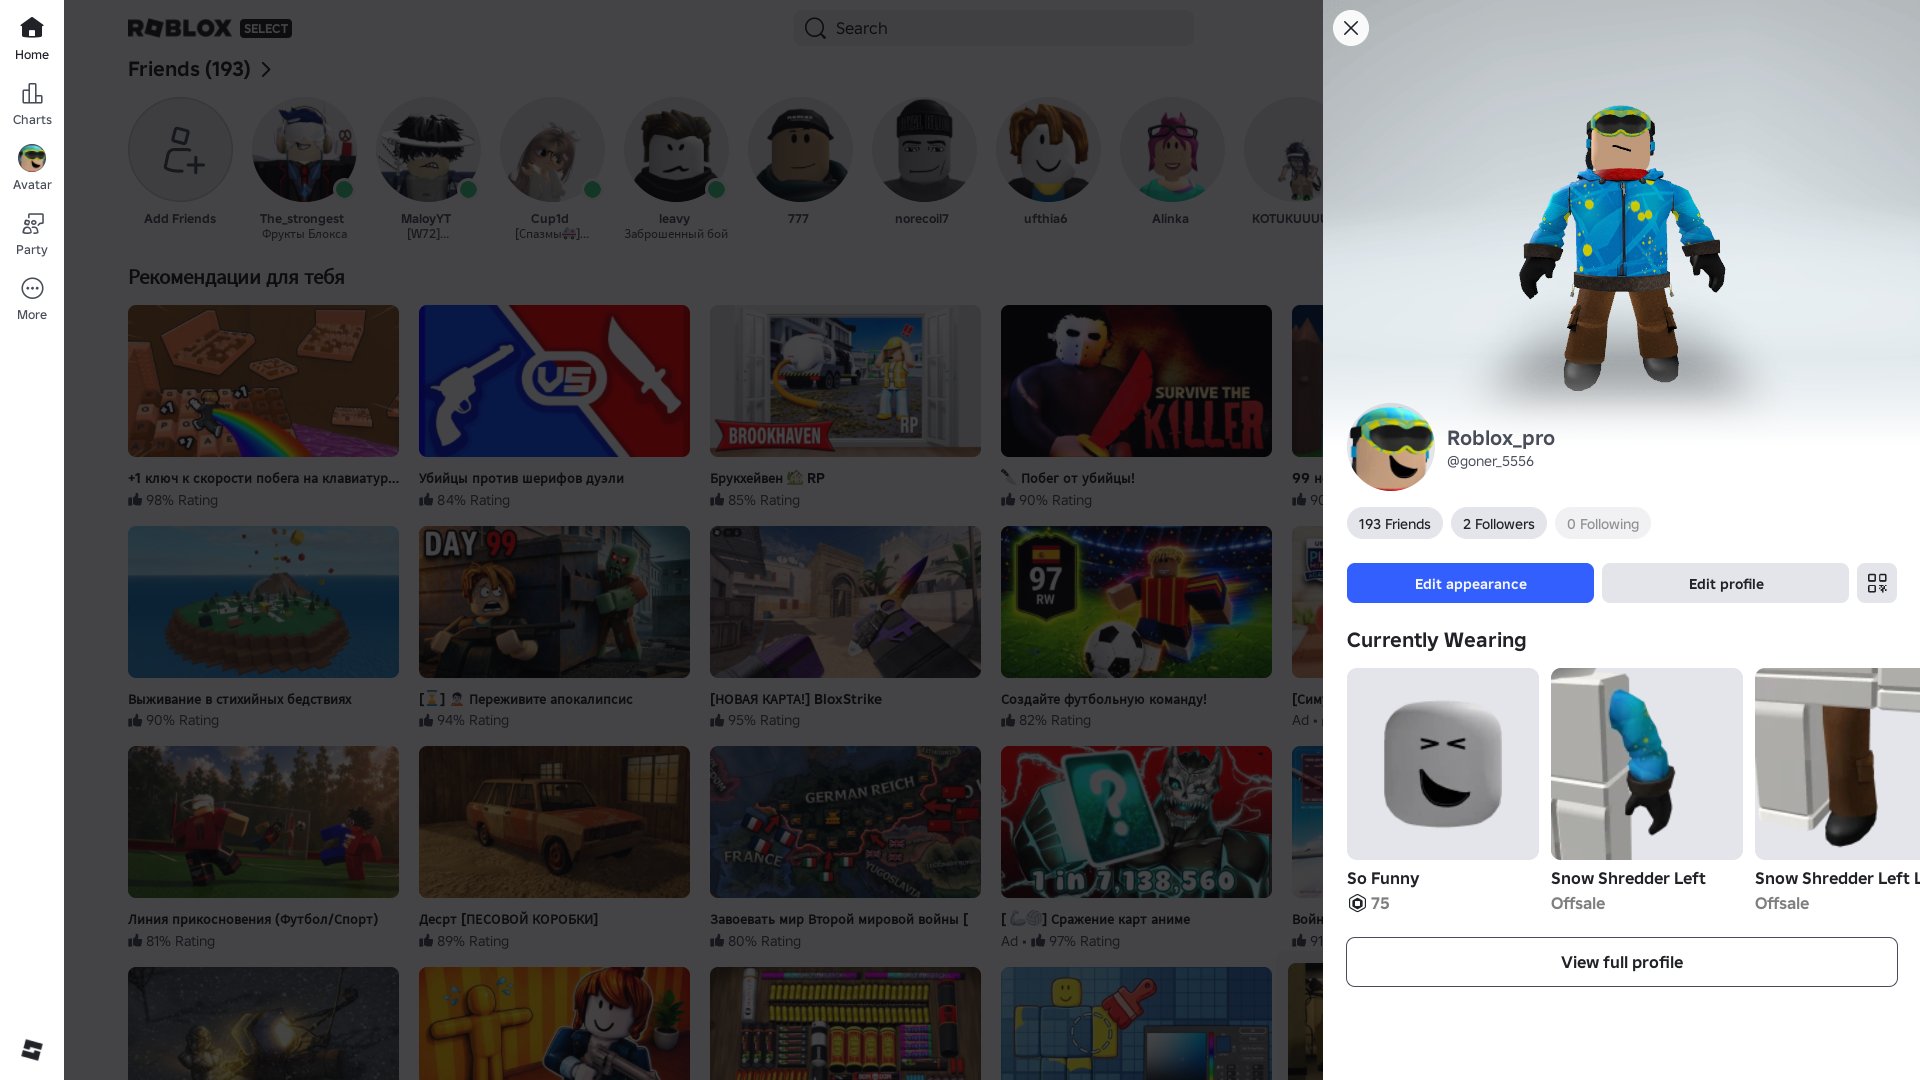Click the Roblox Select logo
The height and width of the screenshot is (1080, 1920).
coord(210,28)
